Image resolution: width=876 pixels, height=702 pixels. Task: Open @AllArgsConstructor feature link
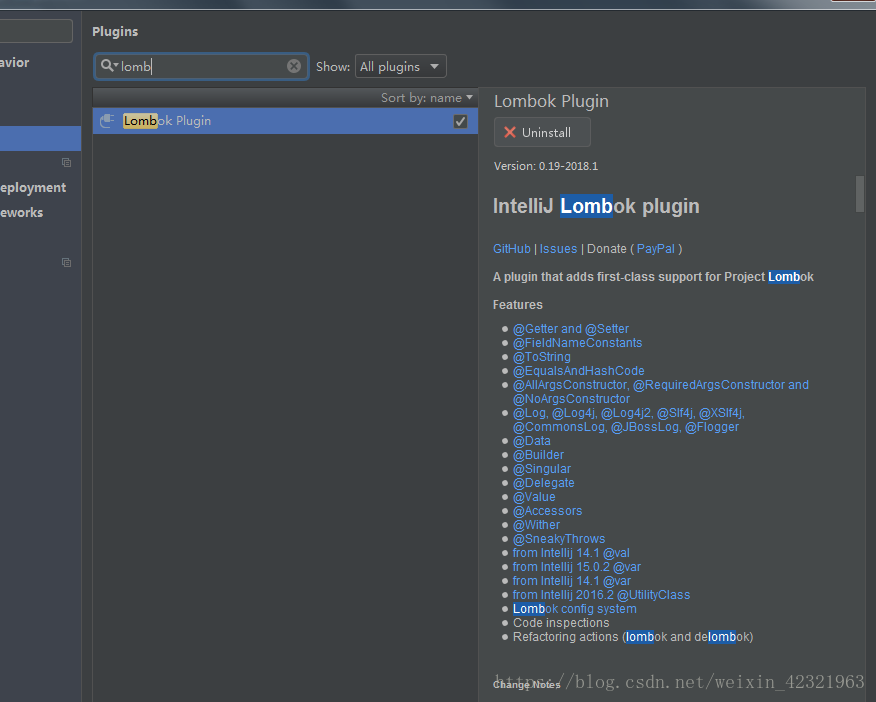661,391
